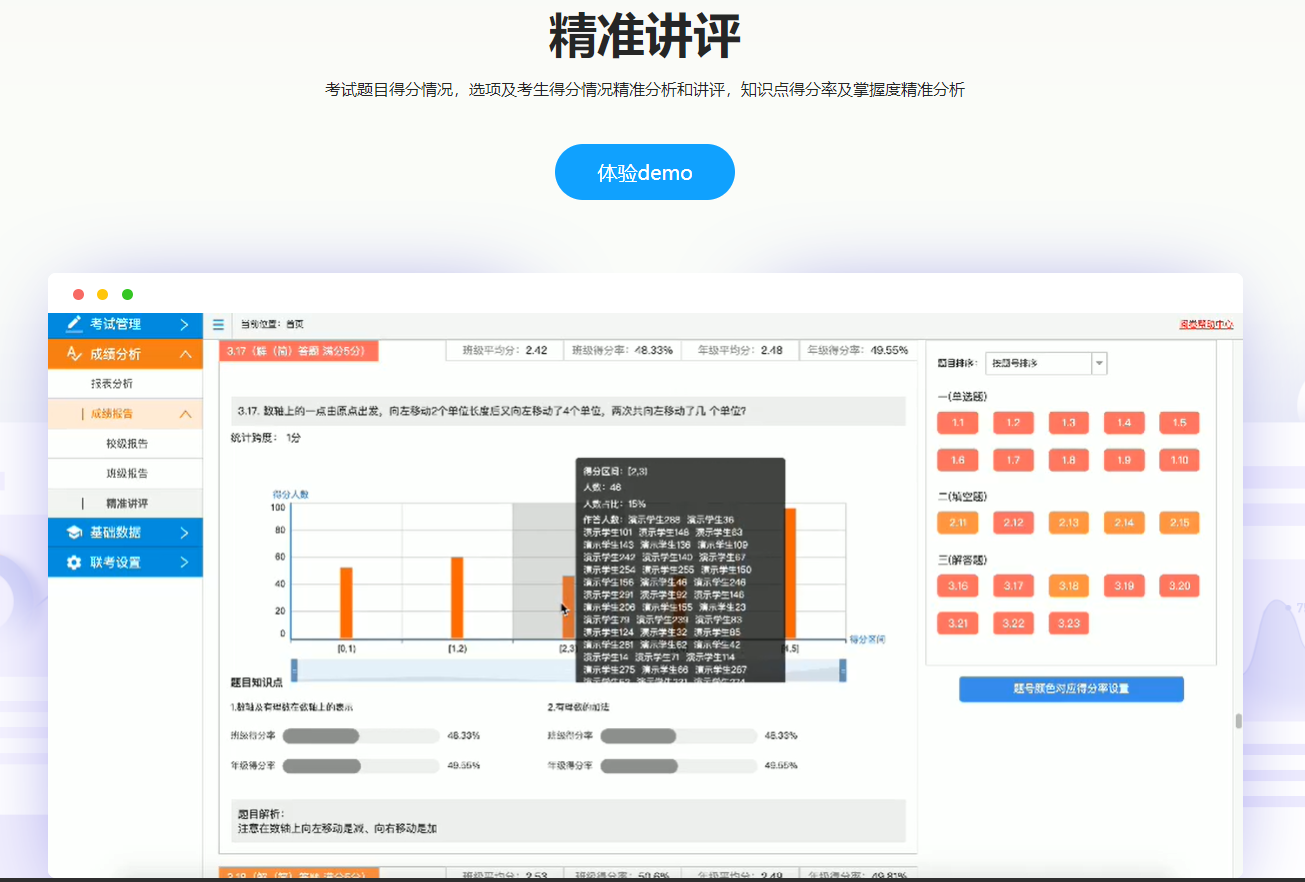The width and height of the screenshot is (1305, 882).
Task: Select fill-in question 2.14 button
Action: 1124,523
